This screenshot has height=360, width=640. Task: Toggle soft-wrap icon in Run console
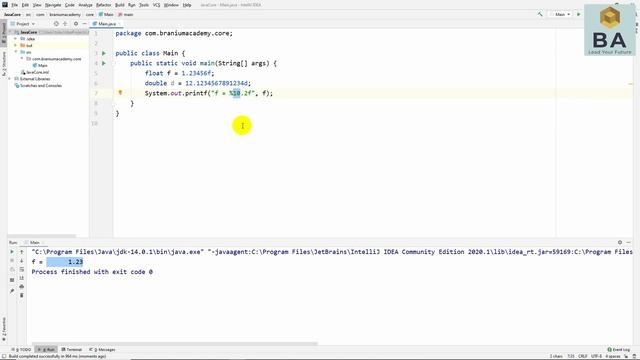(x=22, y=269)
